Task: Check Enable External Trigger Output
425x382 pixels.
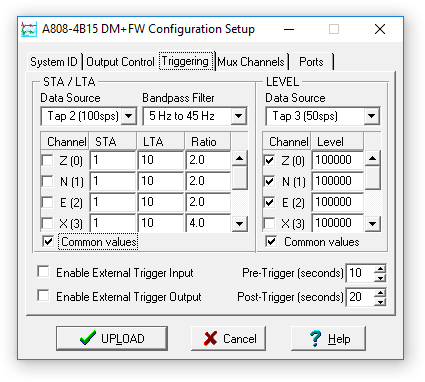Action: [x=43, y=296]
